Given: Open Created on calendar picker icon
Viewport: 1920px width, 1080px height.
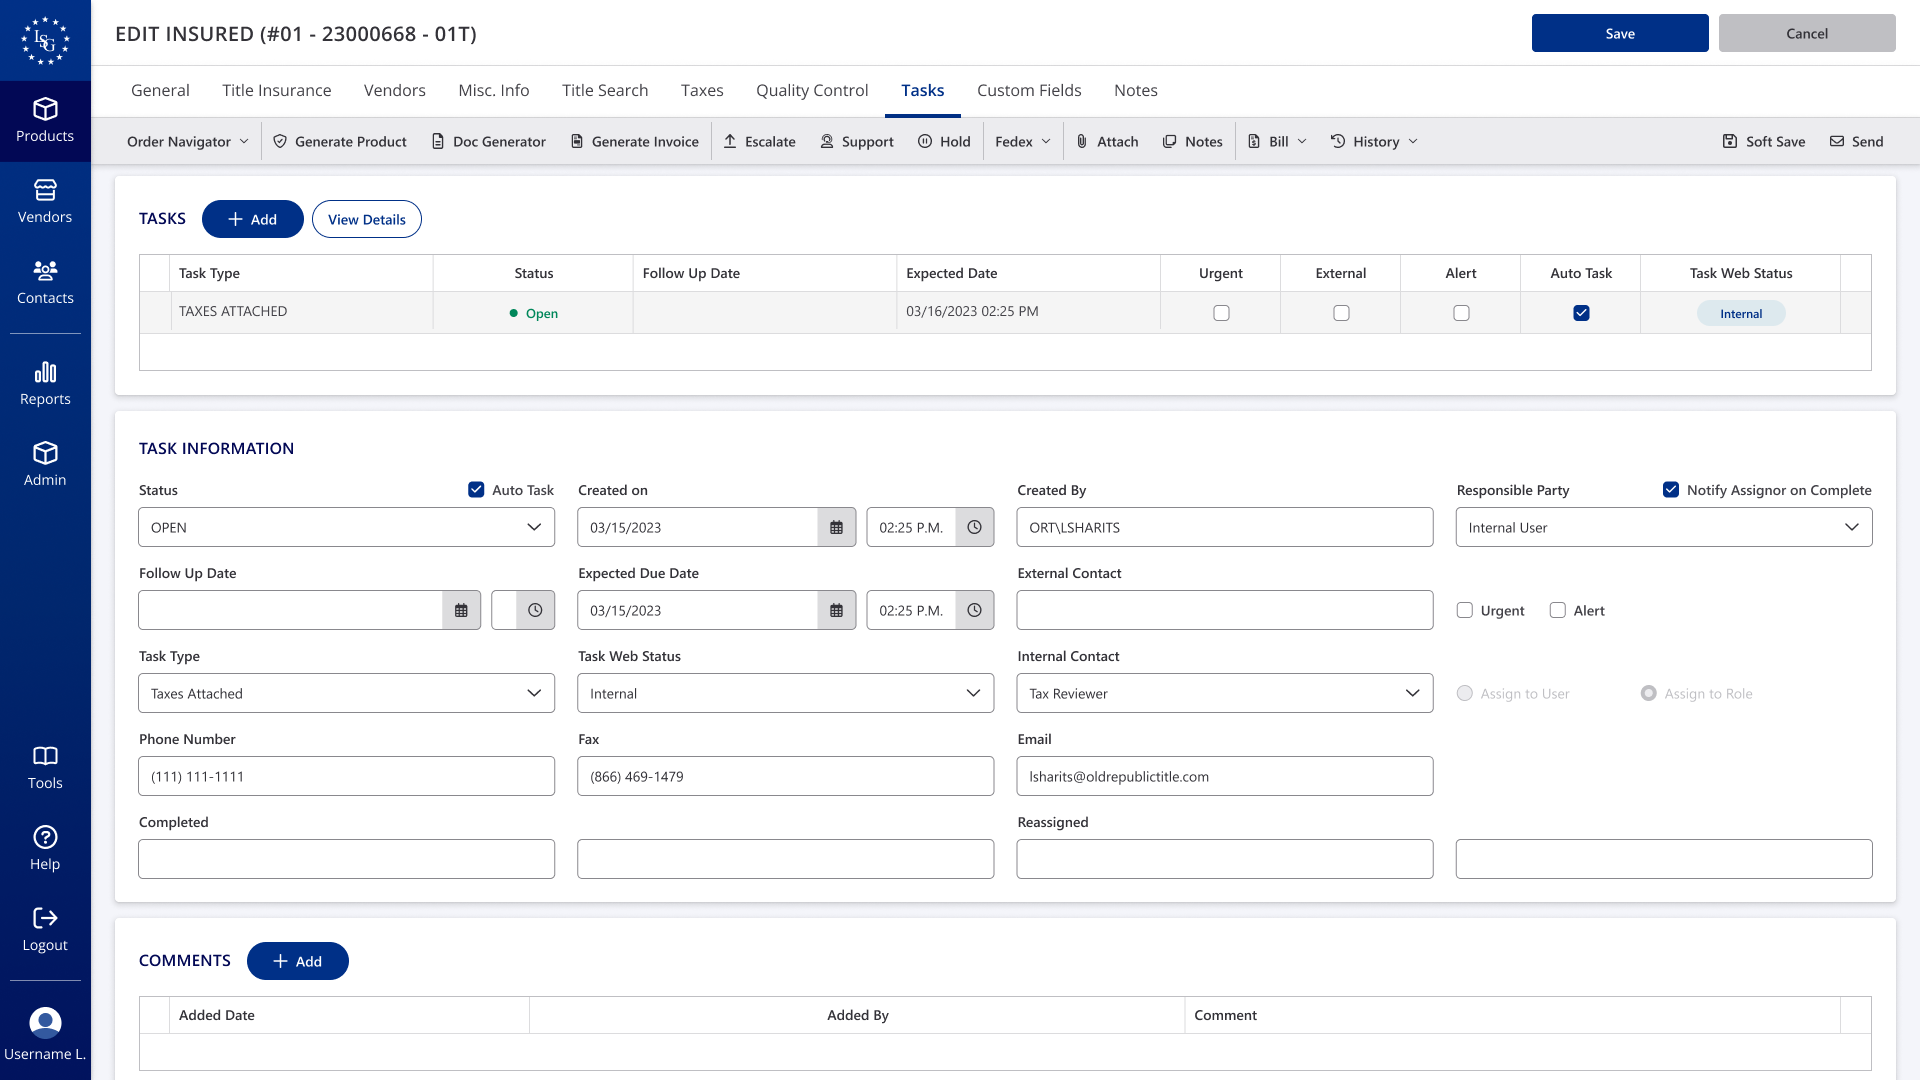Looking at the screenshot, I should [837, 527].
